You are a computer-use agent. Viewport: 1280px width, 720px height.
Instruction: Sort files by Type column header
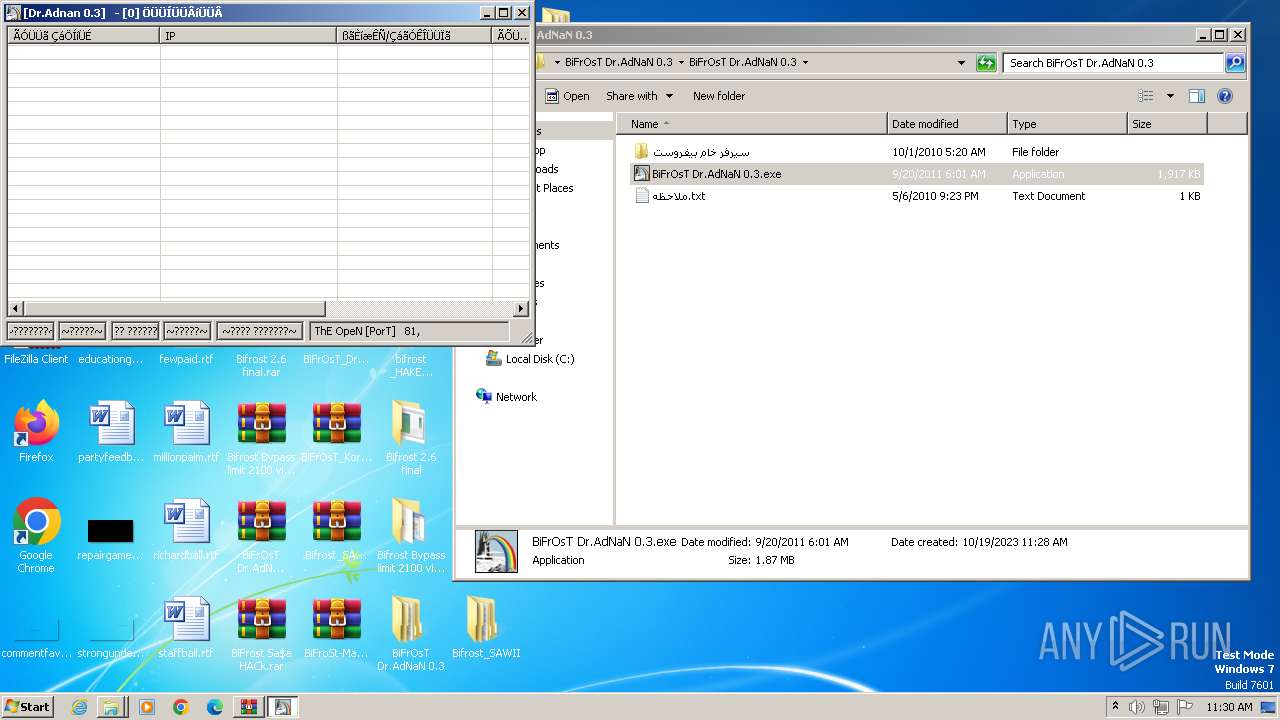point(1067,124)
